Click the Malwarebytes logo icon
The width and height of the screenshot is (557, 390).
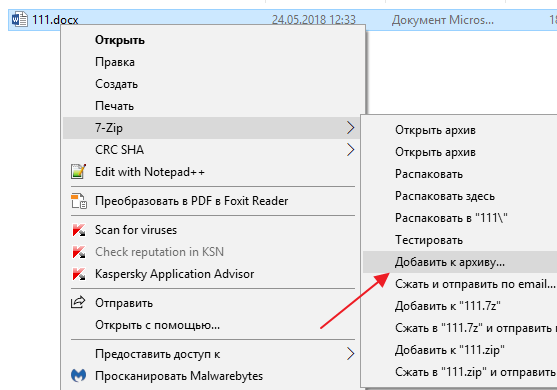pos(79,375)
